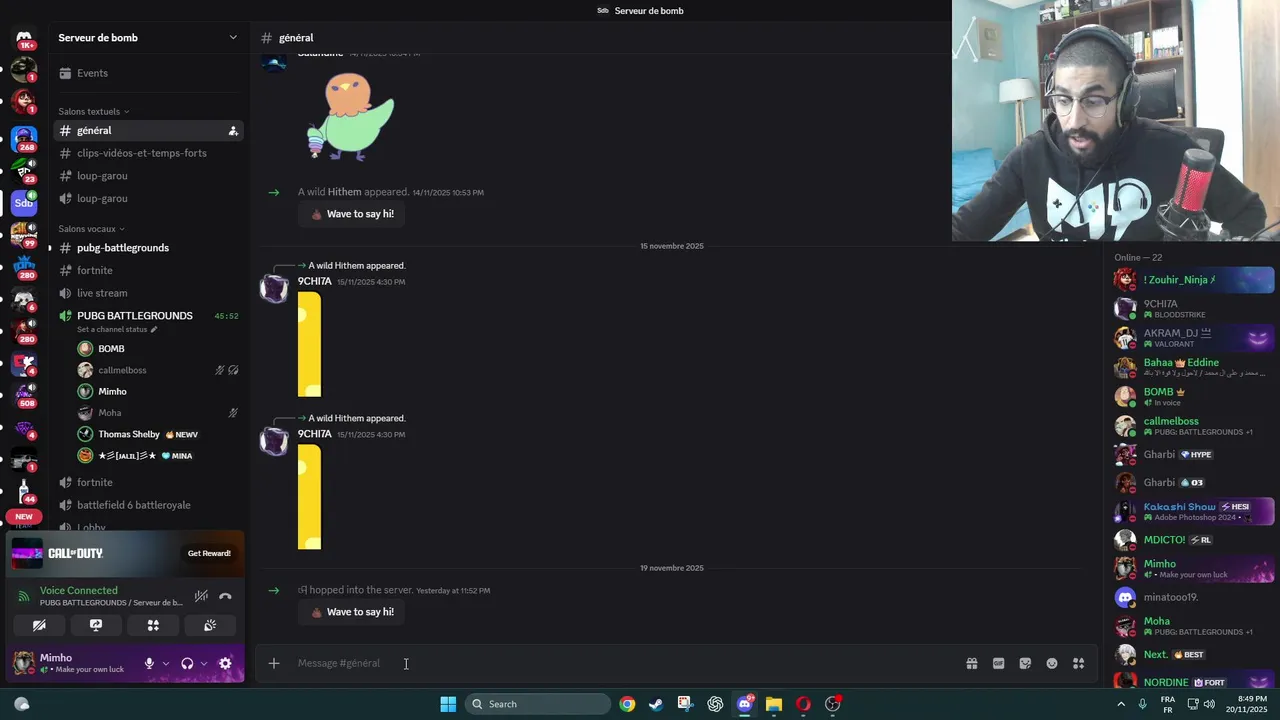Open the emoji picker
Screen dimensions: 1280x720
1052,663
